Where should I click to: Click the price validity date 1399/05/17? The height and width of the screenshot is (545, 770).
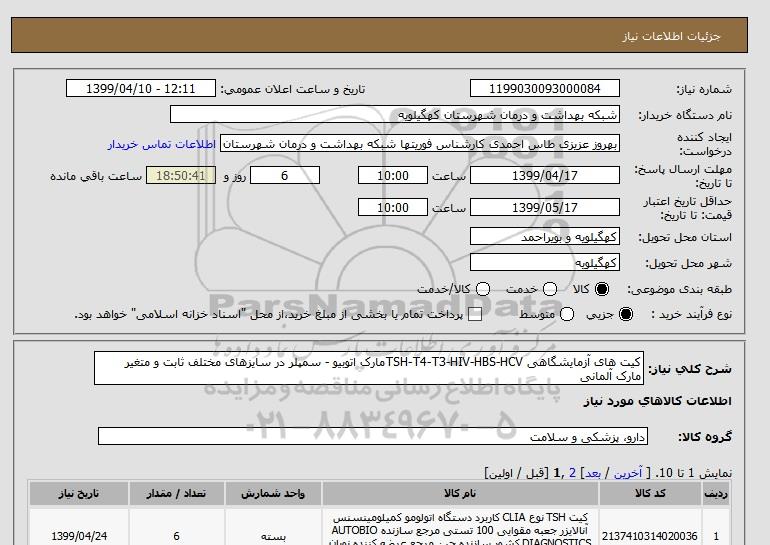[x=545, y=207]
